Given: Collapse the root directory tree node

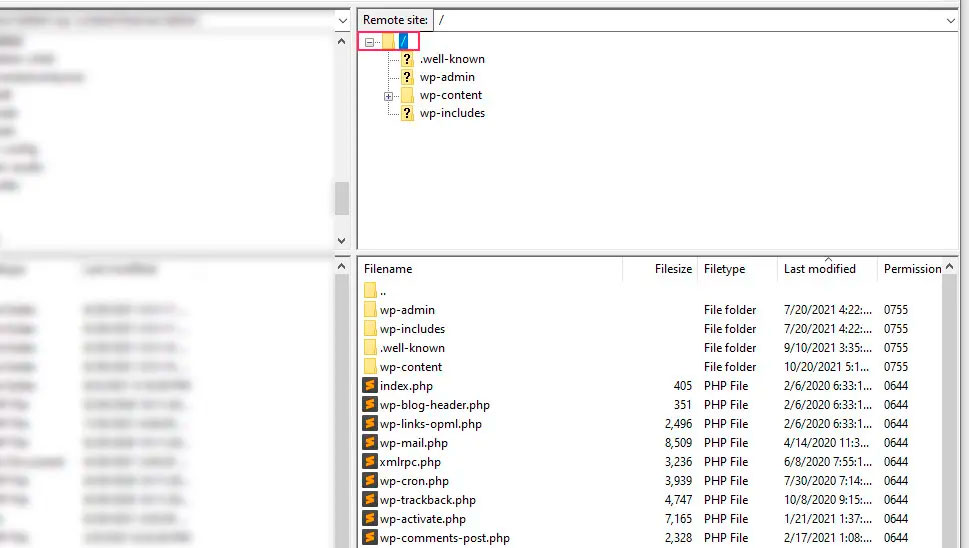Looking at the screenshot, I should click(x=370, y=42).
